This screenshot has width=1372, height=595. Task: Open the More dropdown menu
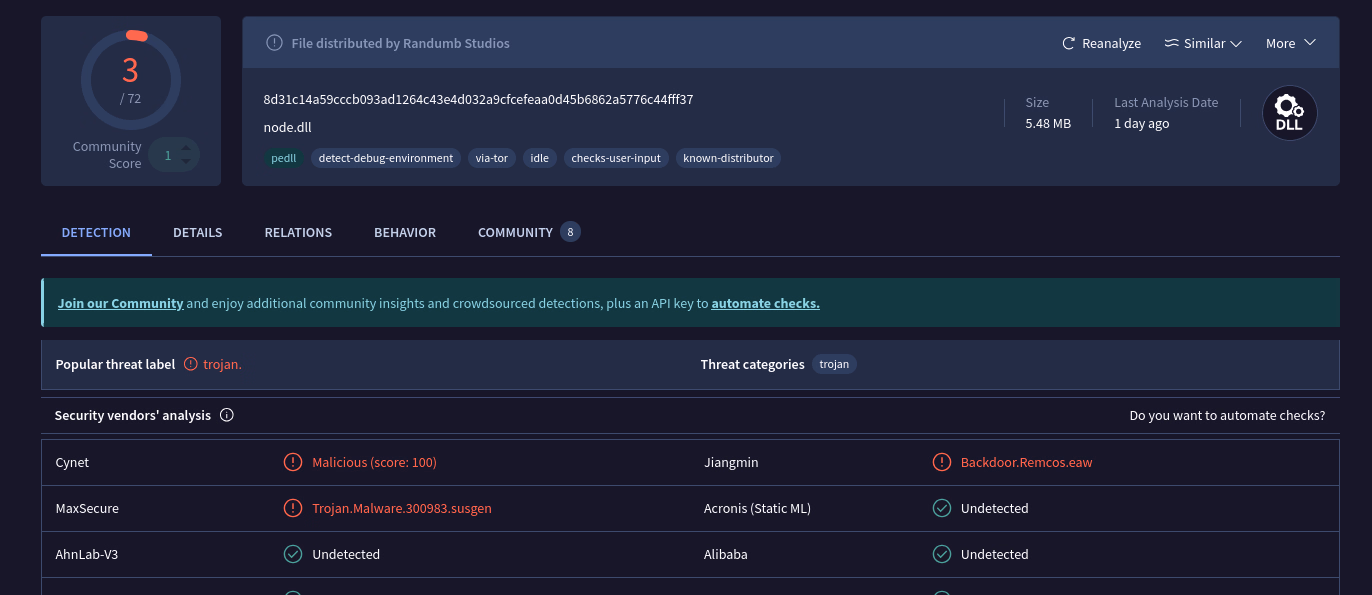pyautogui.click(x=1290, y=44)
